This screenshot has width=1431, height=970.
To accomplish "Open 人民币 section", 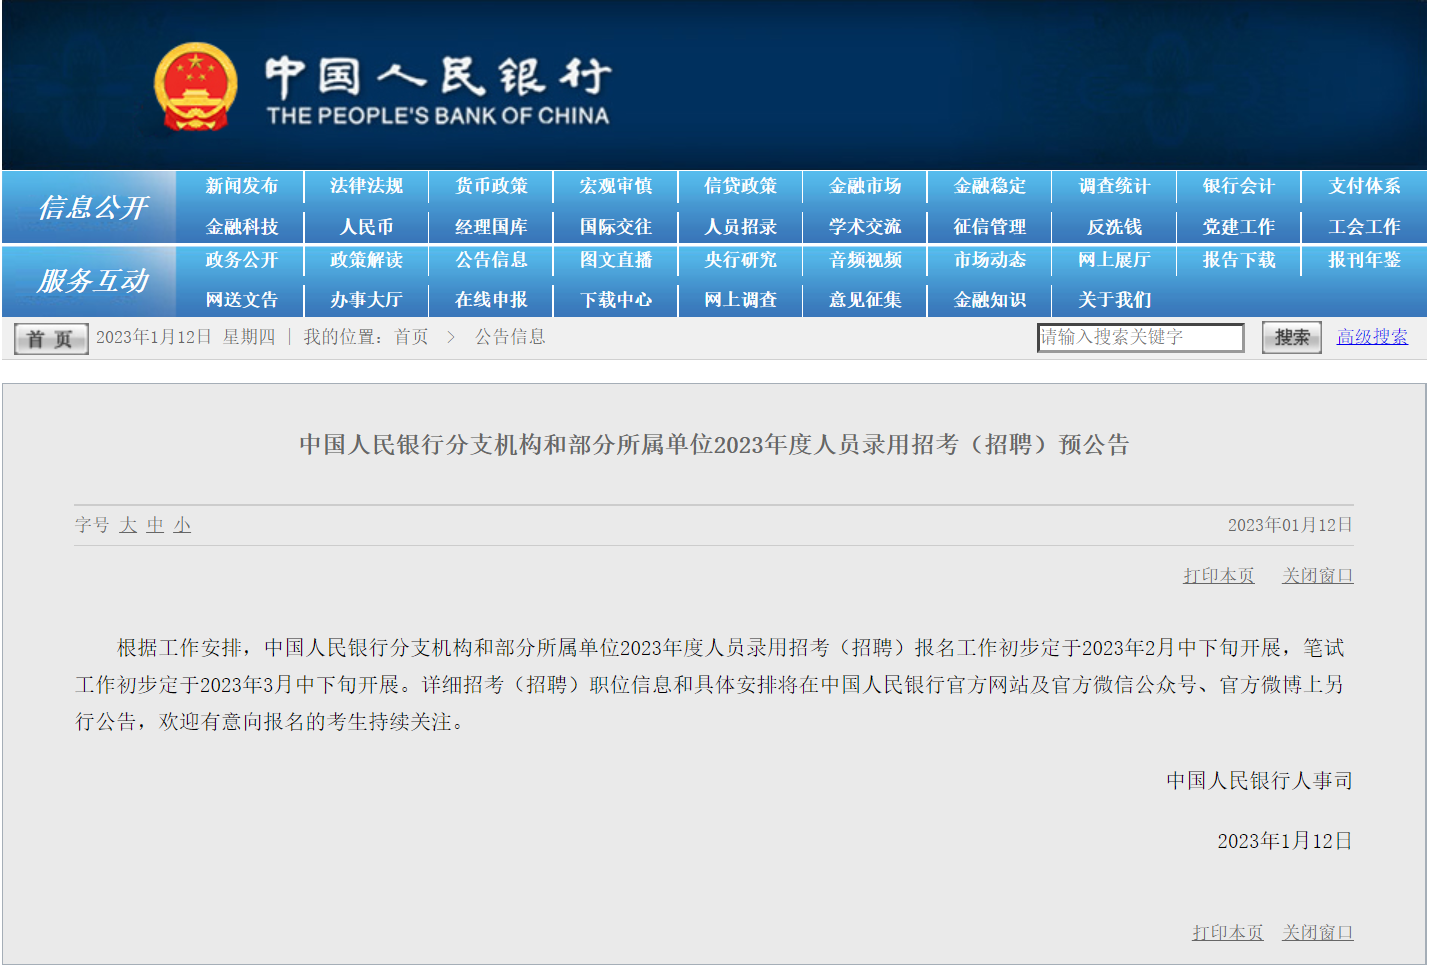I will point(366,227).
